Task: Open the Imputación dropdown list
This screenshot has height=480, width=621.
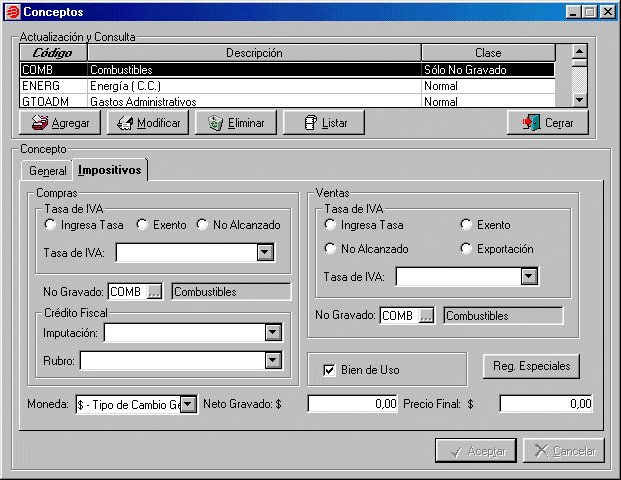Action: pos(272,333)
